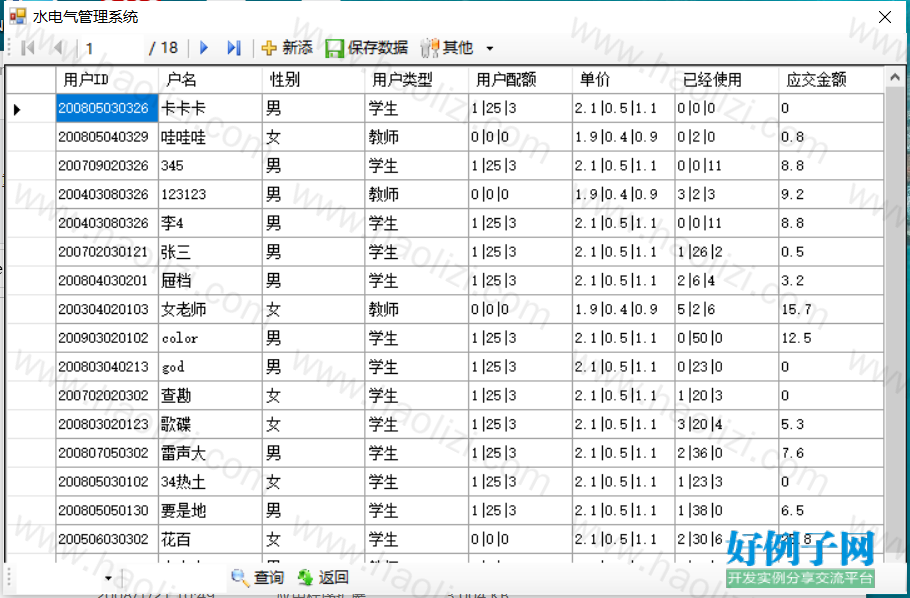Image resolution: width=910 pixels, height=598 pixels.
Task: Select amount cell 5.3
Action: [x=831, y=424]
